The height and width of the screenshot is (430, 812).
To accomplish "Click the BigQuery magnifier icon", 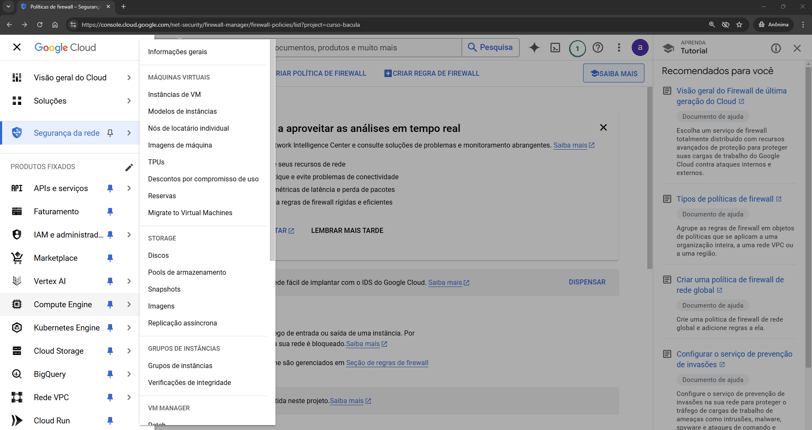I will [x=17, y=374].
